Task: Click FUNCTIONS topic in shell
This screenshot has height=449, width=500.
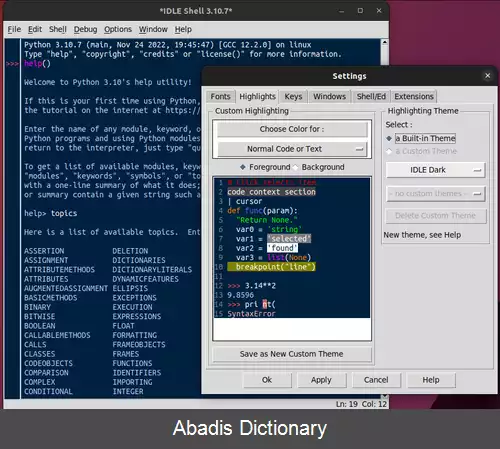Action: [x=132, y=363]
